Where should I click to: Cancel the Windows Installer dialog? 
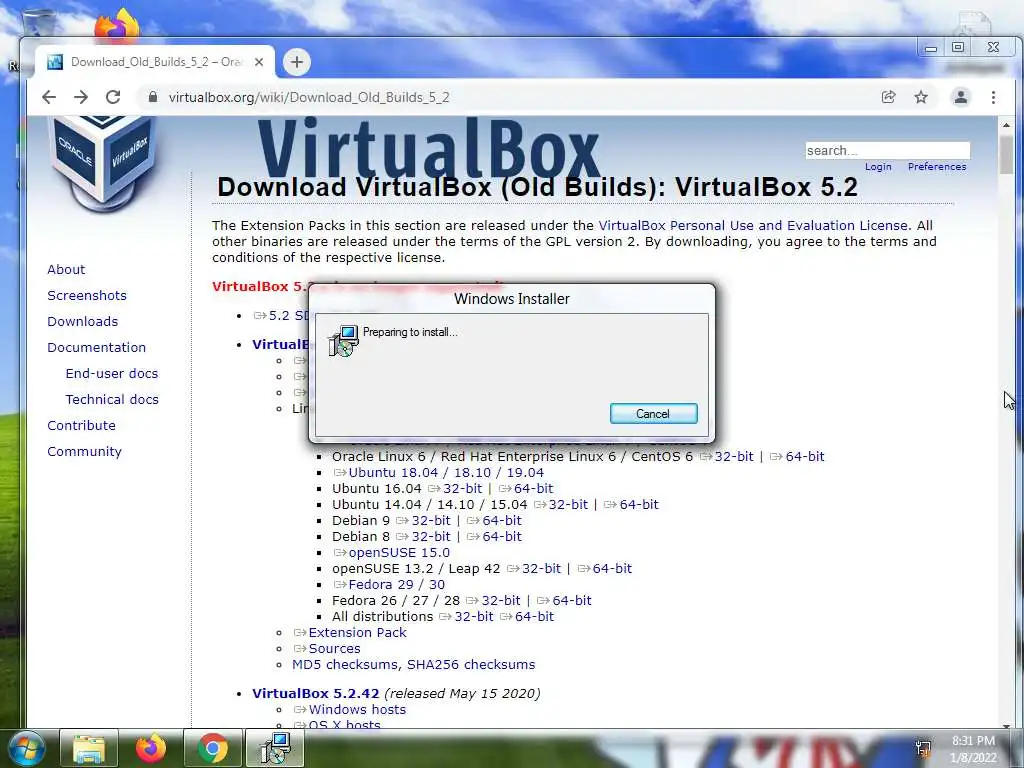[653, 413]
